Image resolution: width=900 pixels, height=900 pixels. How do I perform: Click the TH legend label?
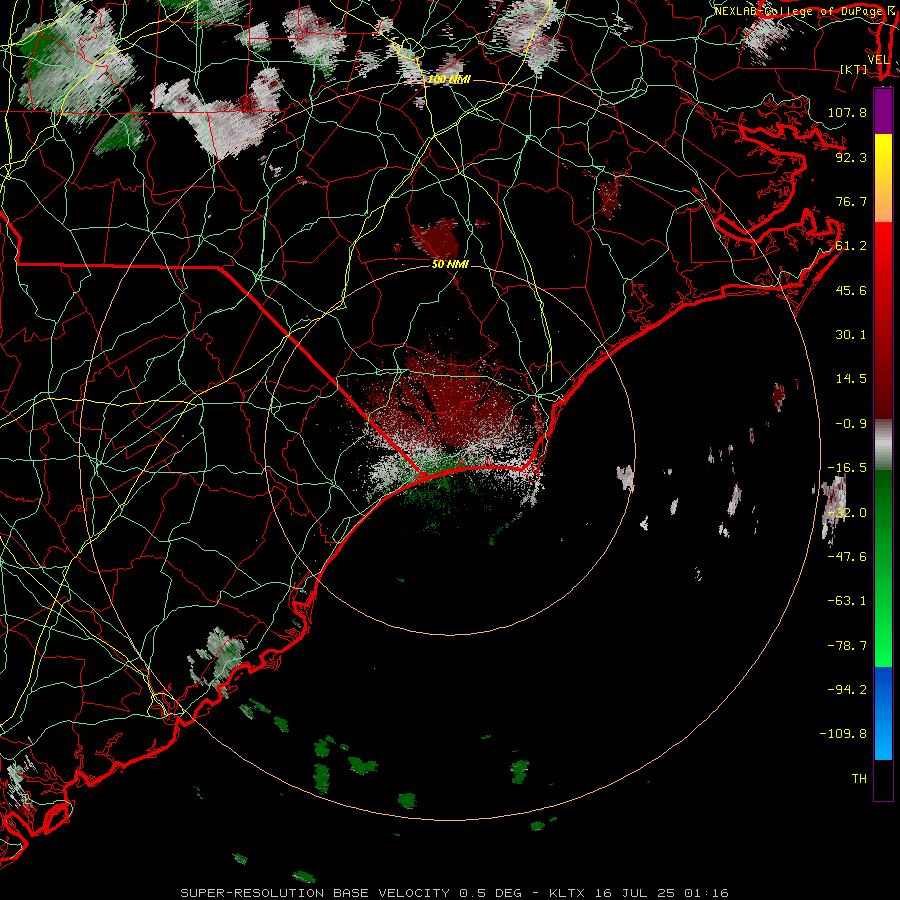(859, 779)
